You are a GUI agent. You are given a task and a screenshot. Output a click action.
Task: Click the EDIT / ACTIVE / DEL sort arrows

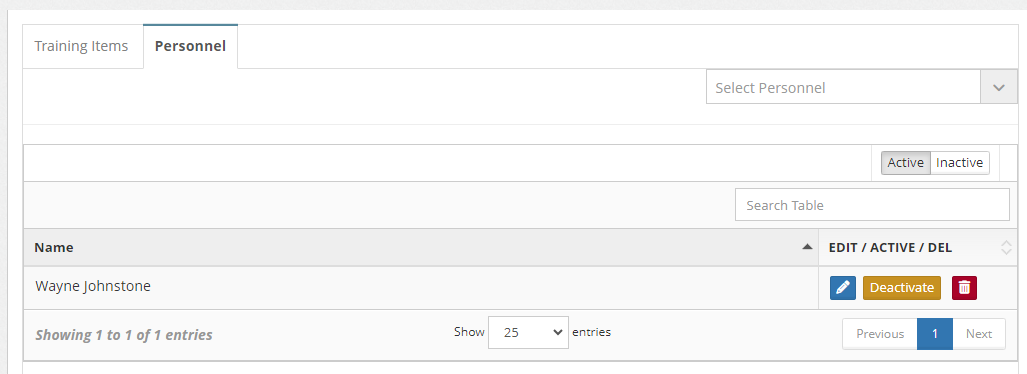click(1006, 248)
